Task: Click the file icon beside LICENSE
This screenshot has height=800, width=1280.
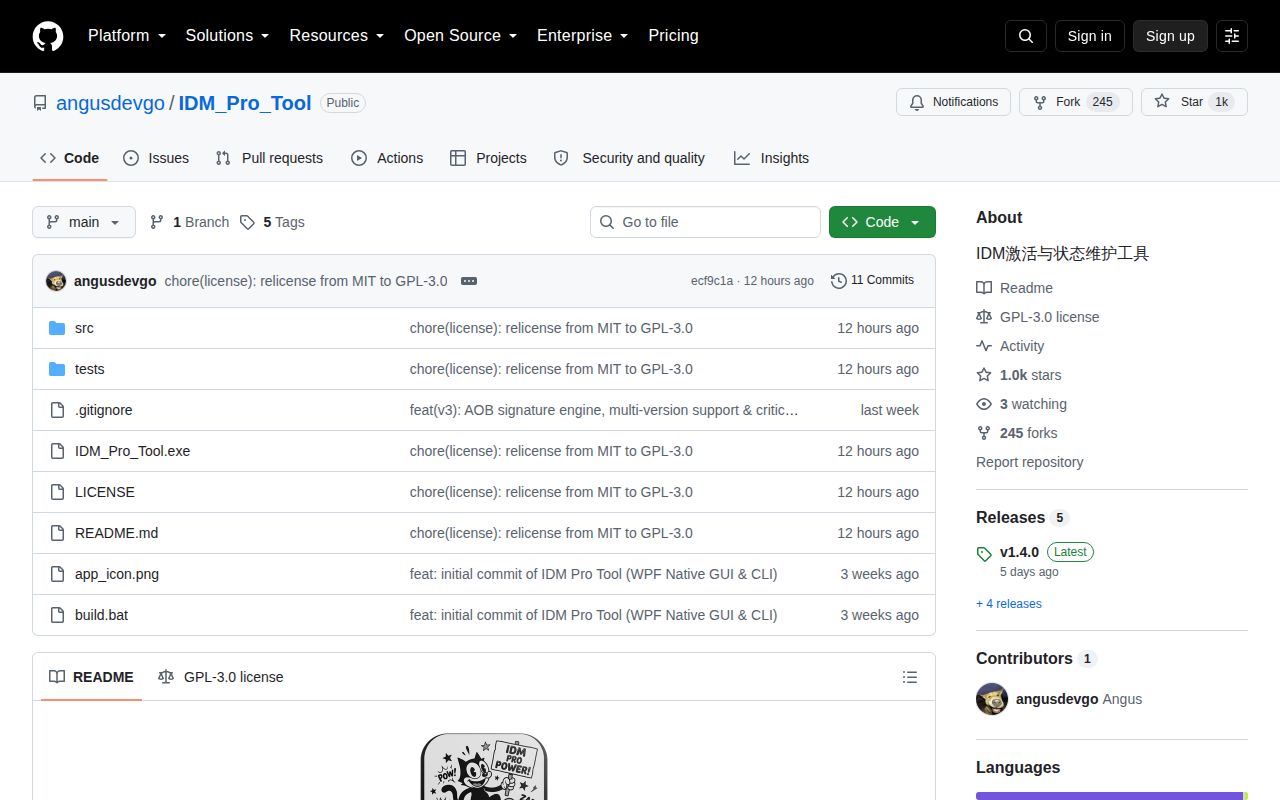Action: pos(57,492)
